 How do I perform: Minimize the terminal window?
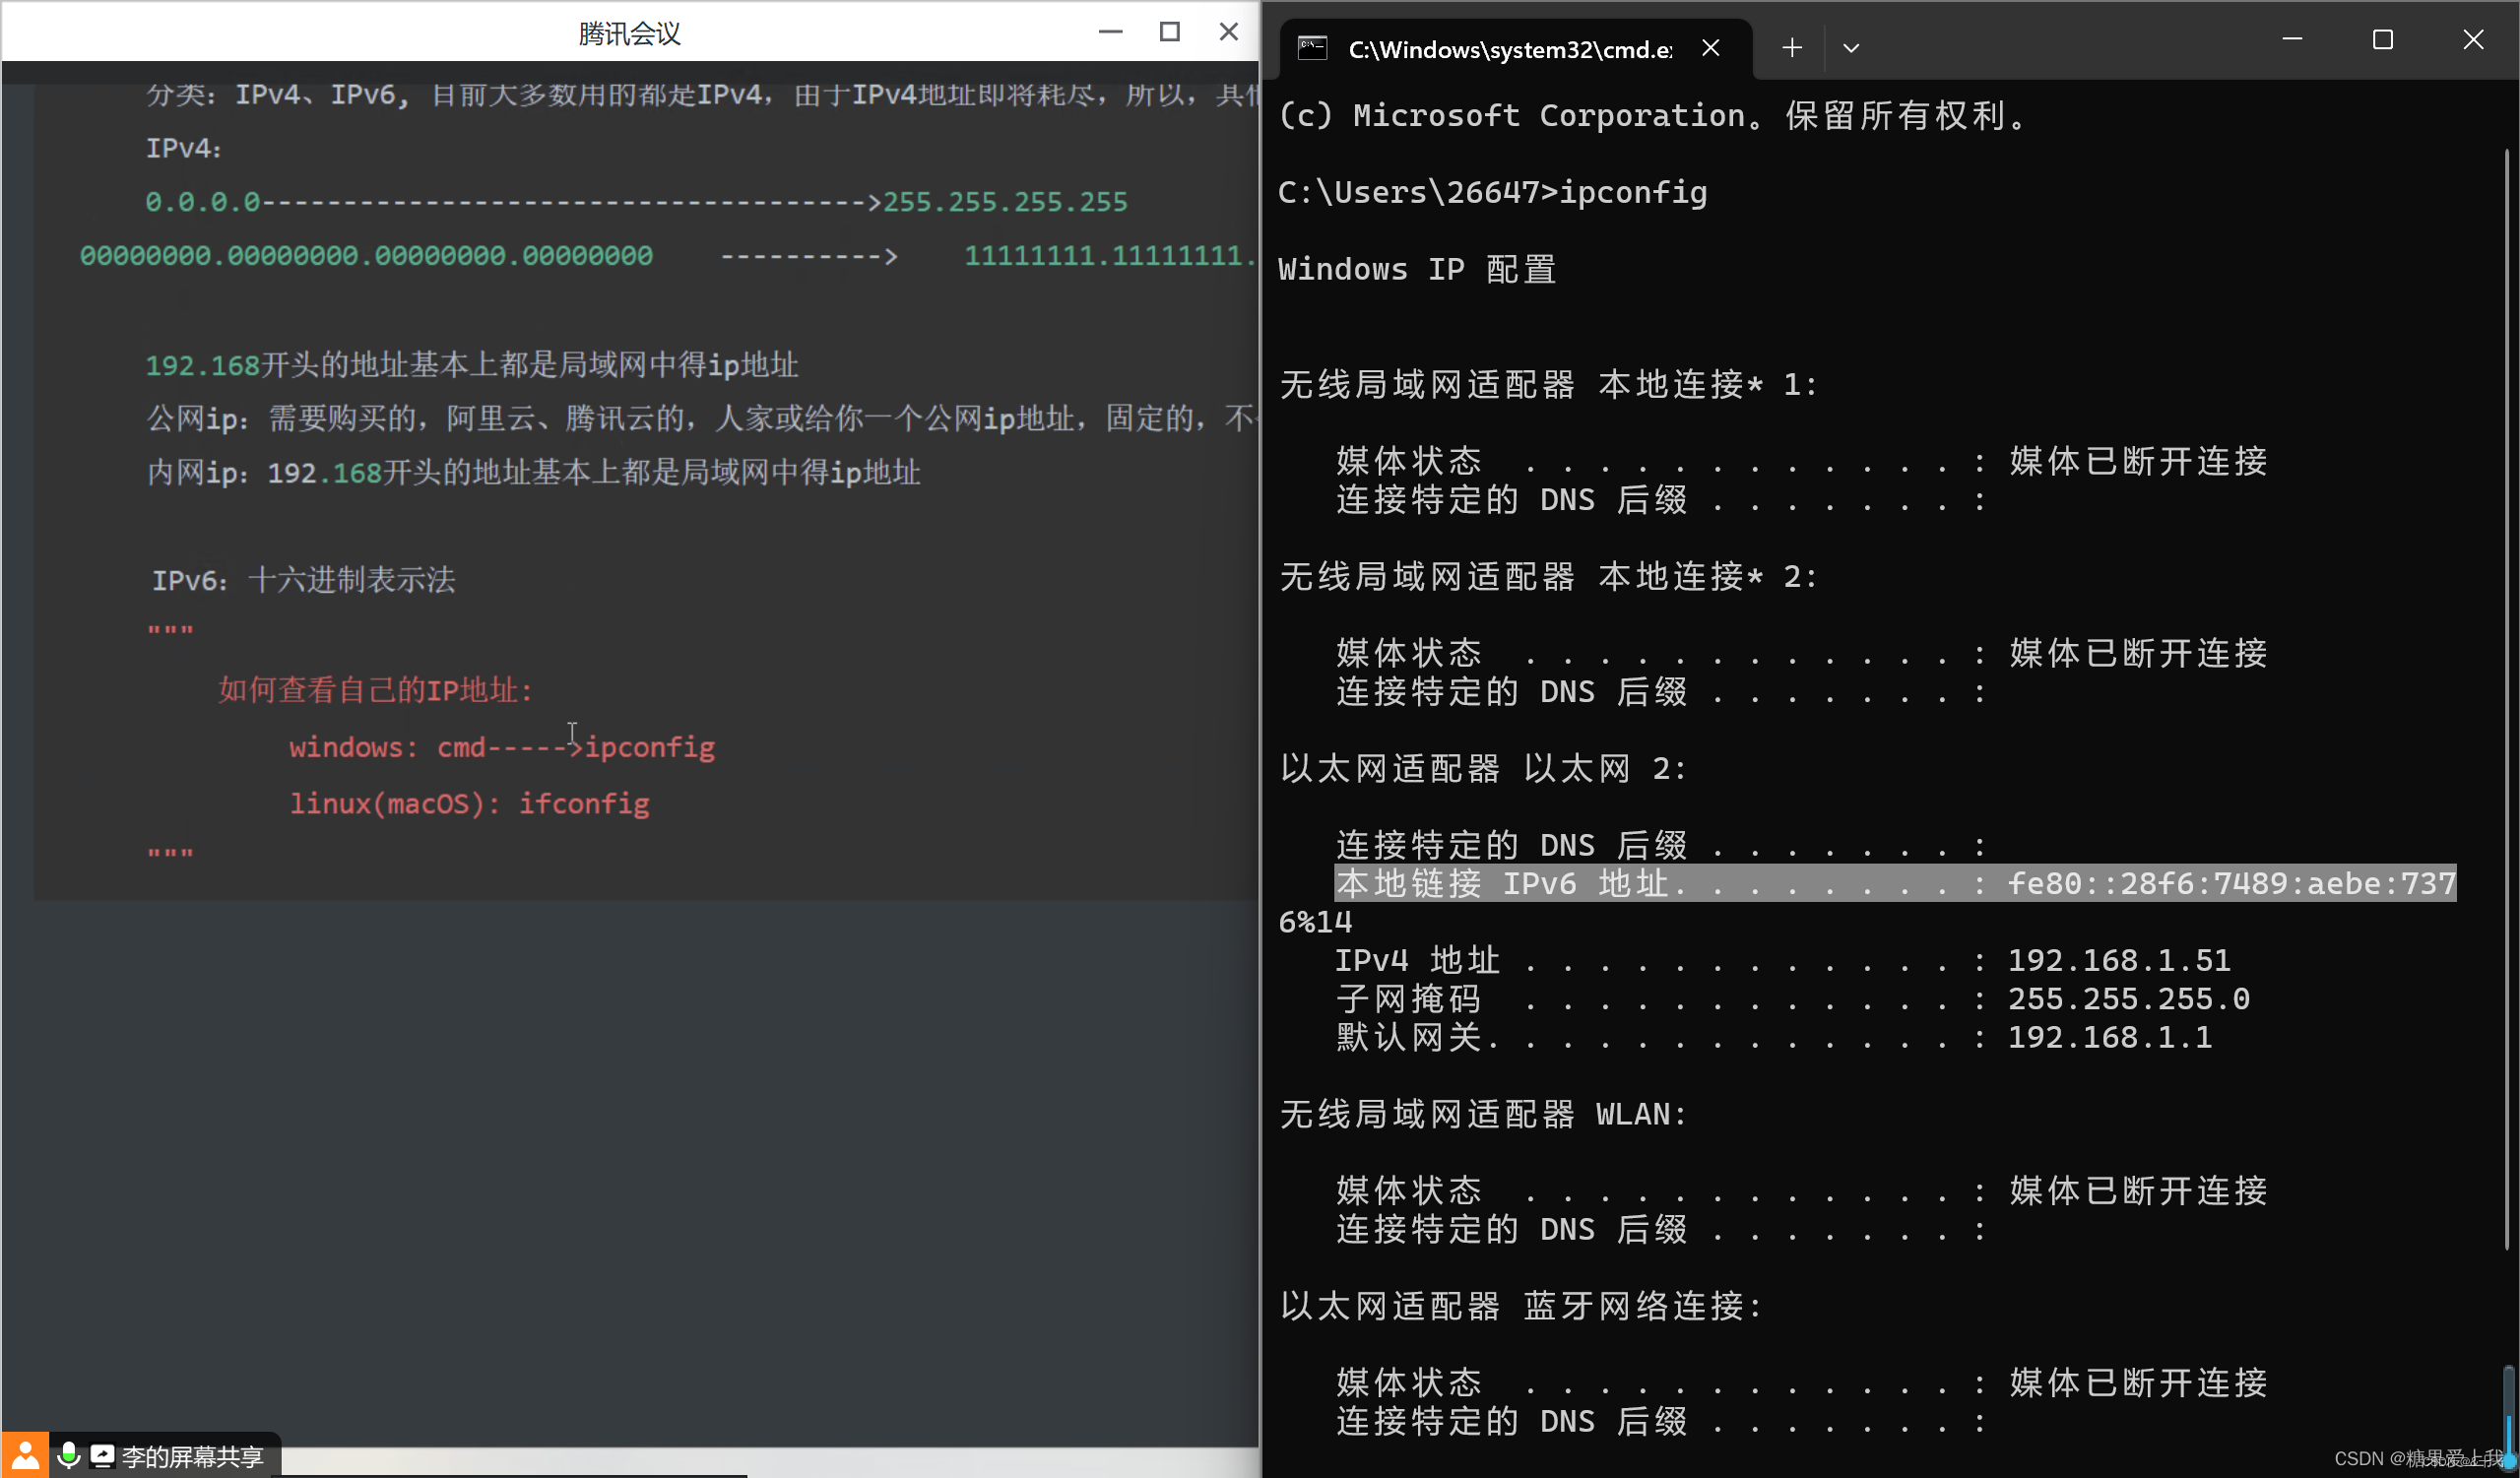pyautogui.click(x=2292, y=40)
